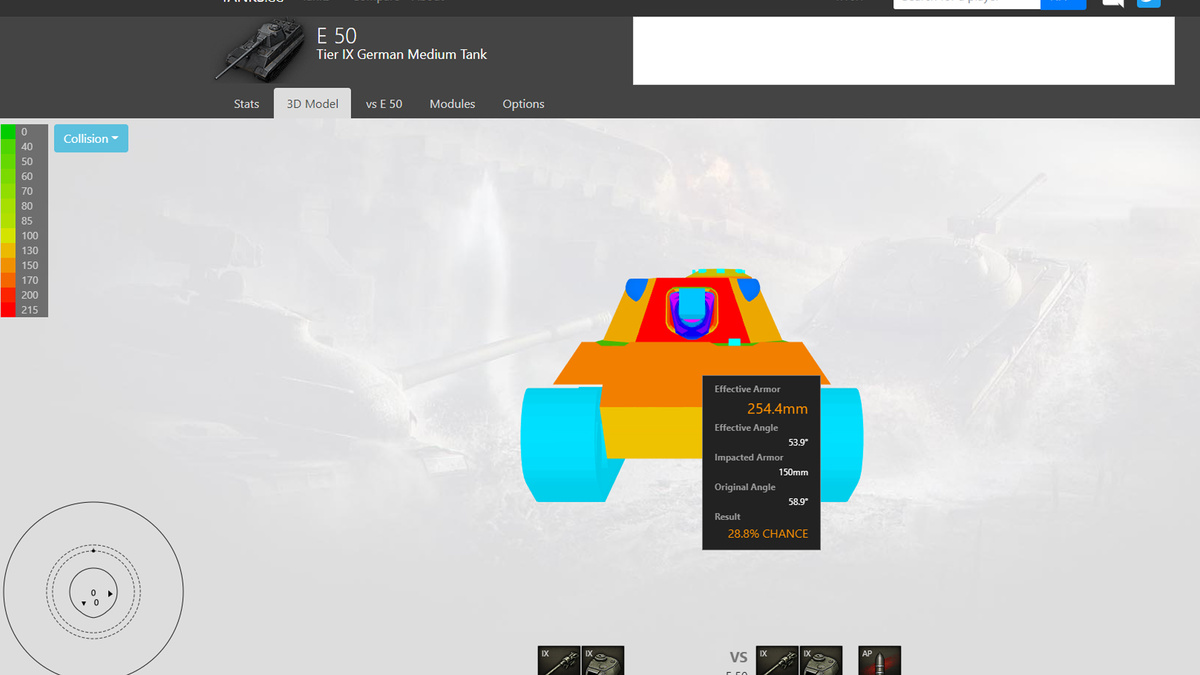Expand the Collision dropdown

click(91, 139)
